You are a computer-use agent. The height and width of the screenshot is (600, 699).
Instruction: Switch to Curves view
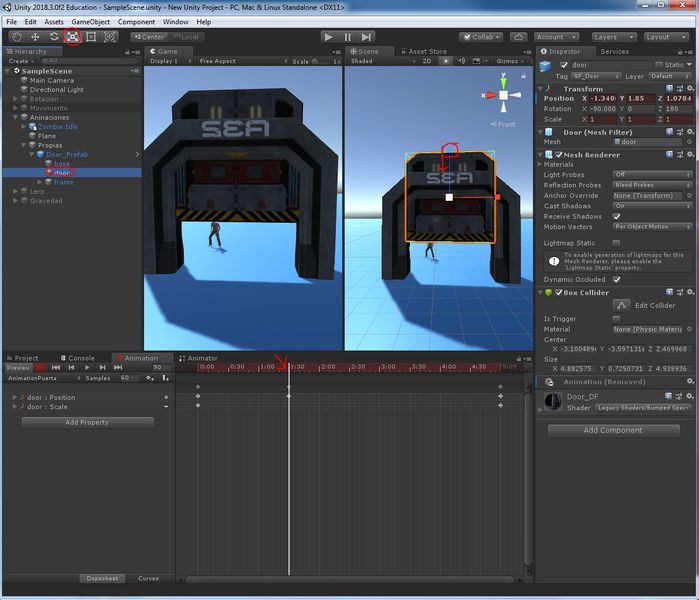(x=148, y=578)
